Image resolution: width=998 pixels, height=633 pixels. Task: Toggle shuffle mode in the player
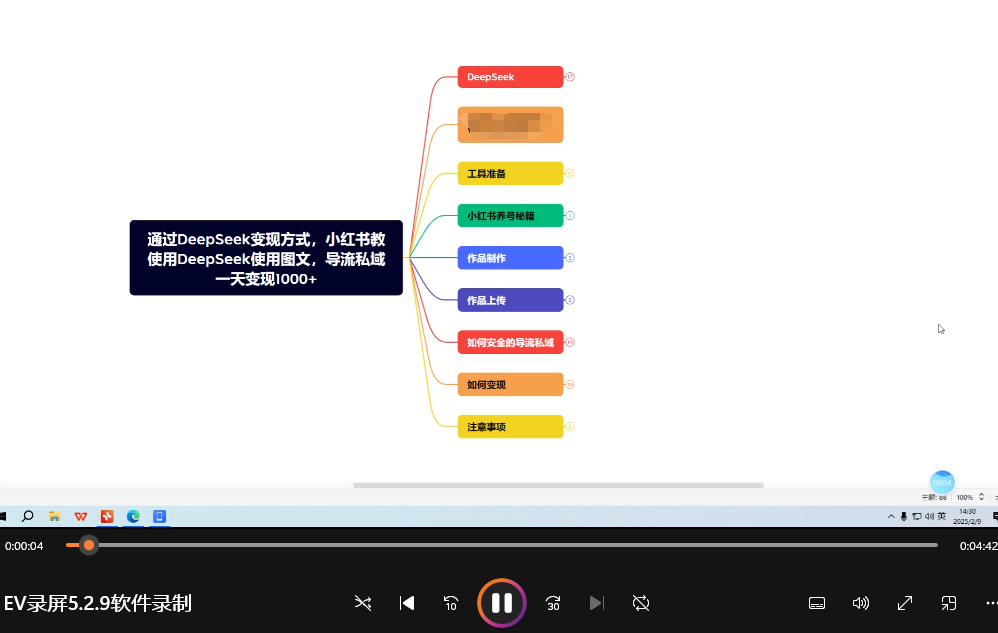363,603
